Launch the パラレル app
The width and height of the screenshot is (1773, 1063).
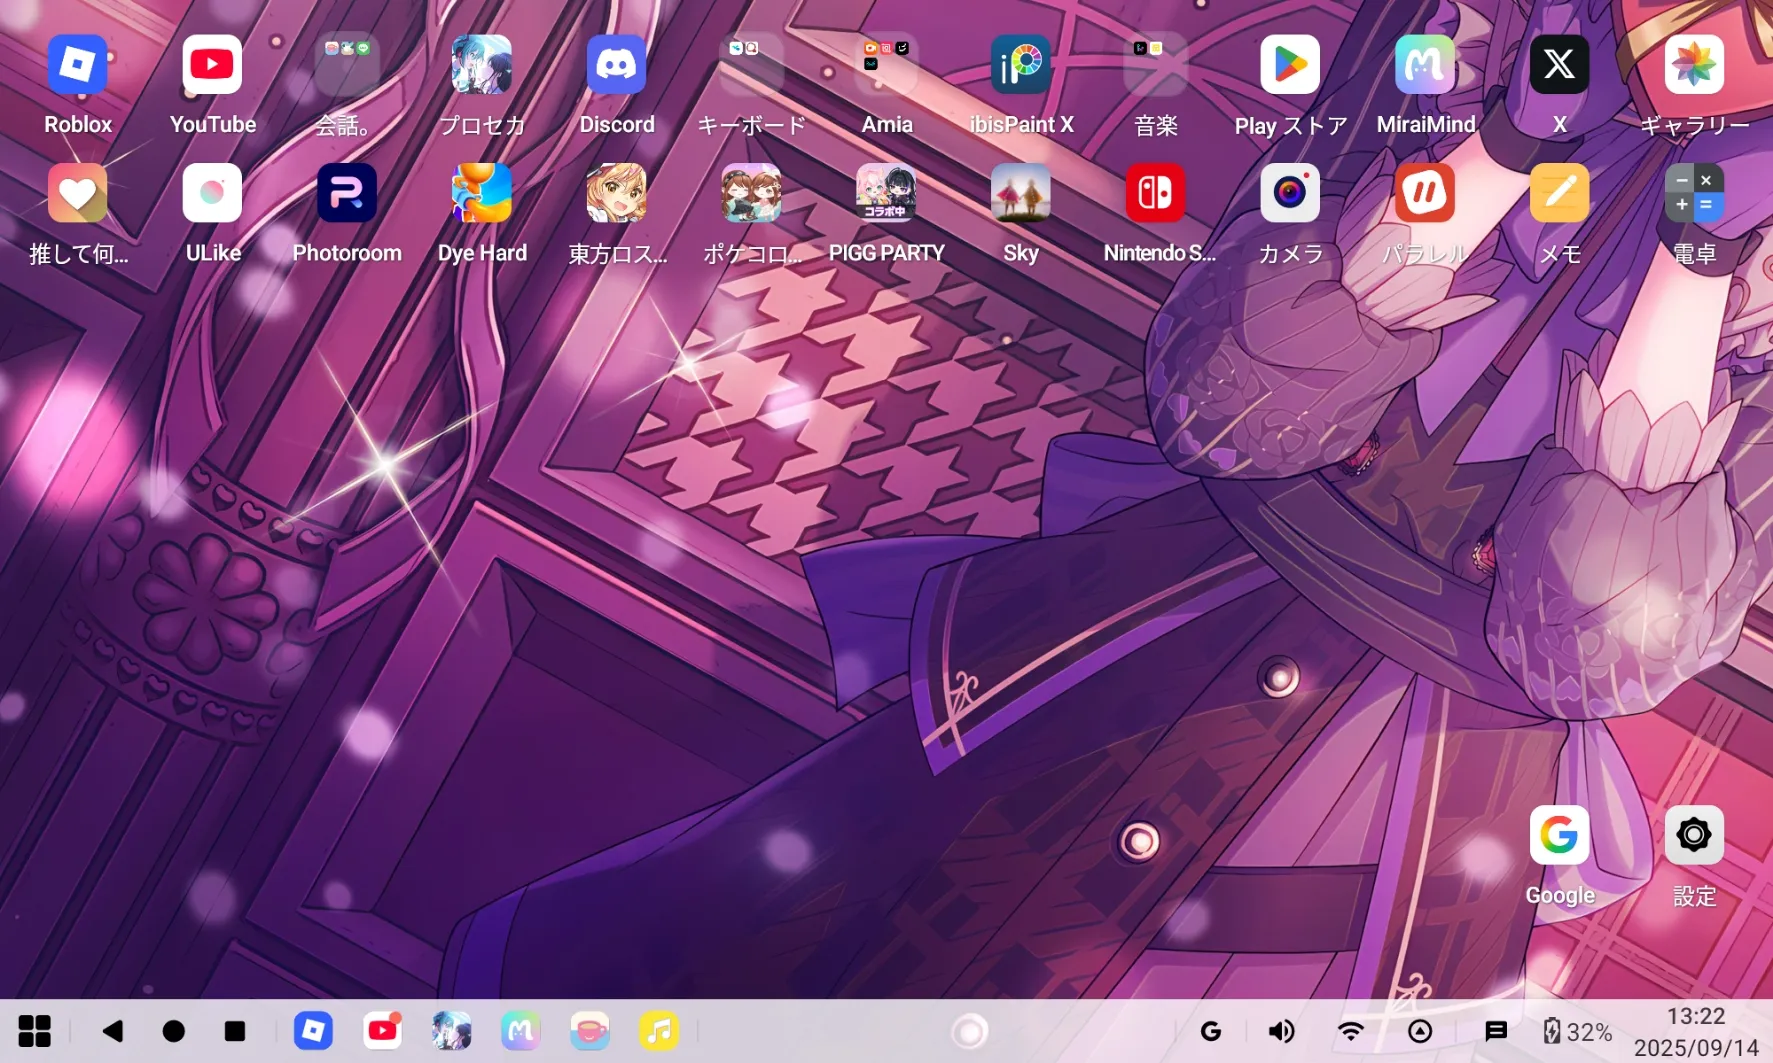point(1425,193)
